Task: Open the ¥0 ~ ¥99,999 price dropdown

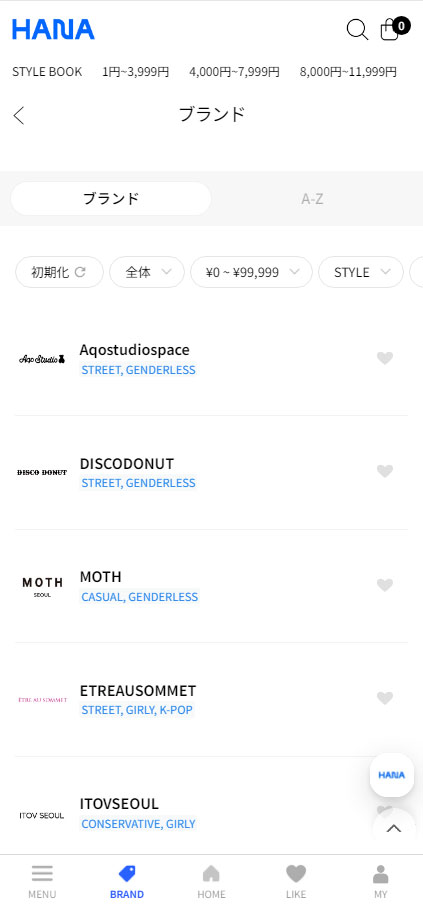Action: point(251,272)
